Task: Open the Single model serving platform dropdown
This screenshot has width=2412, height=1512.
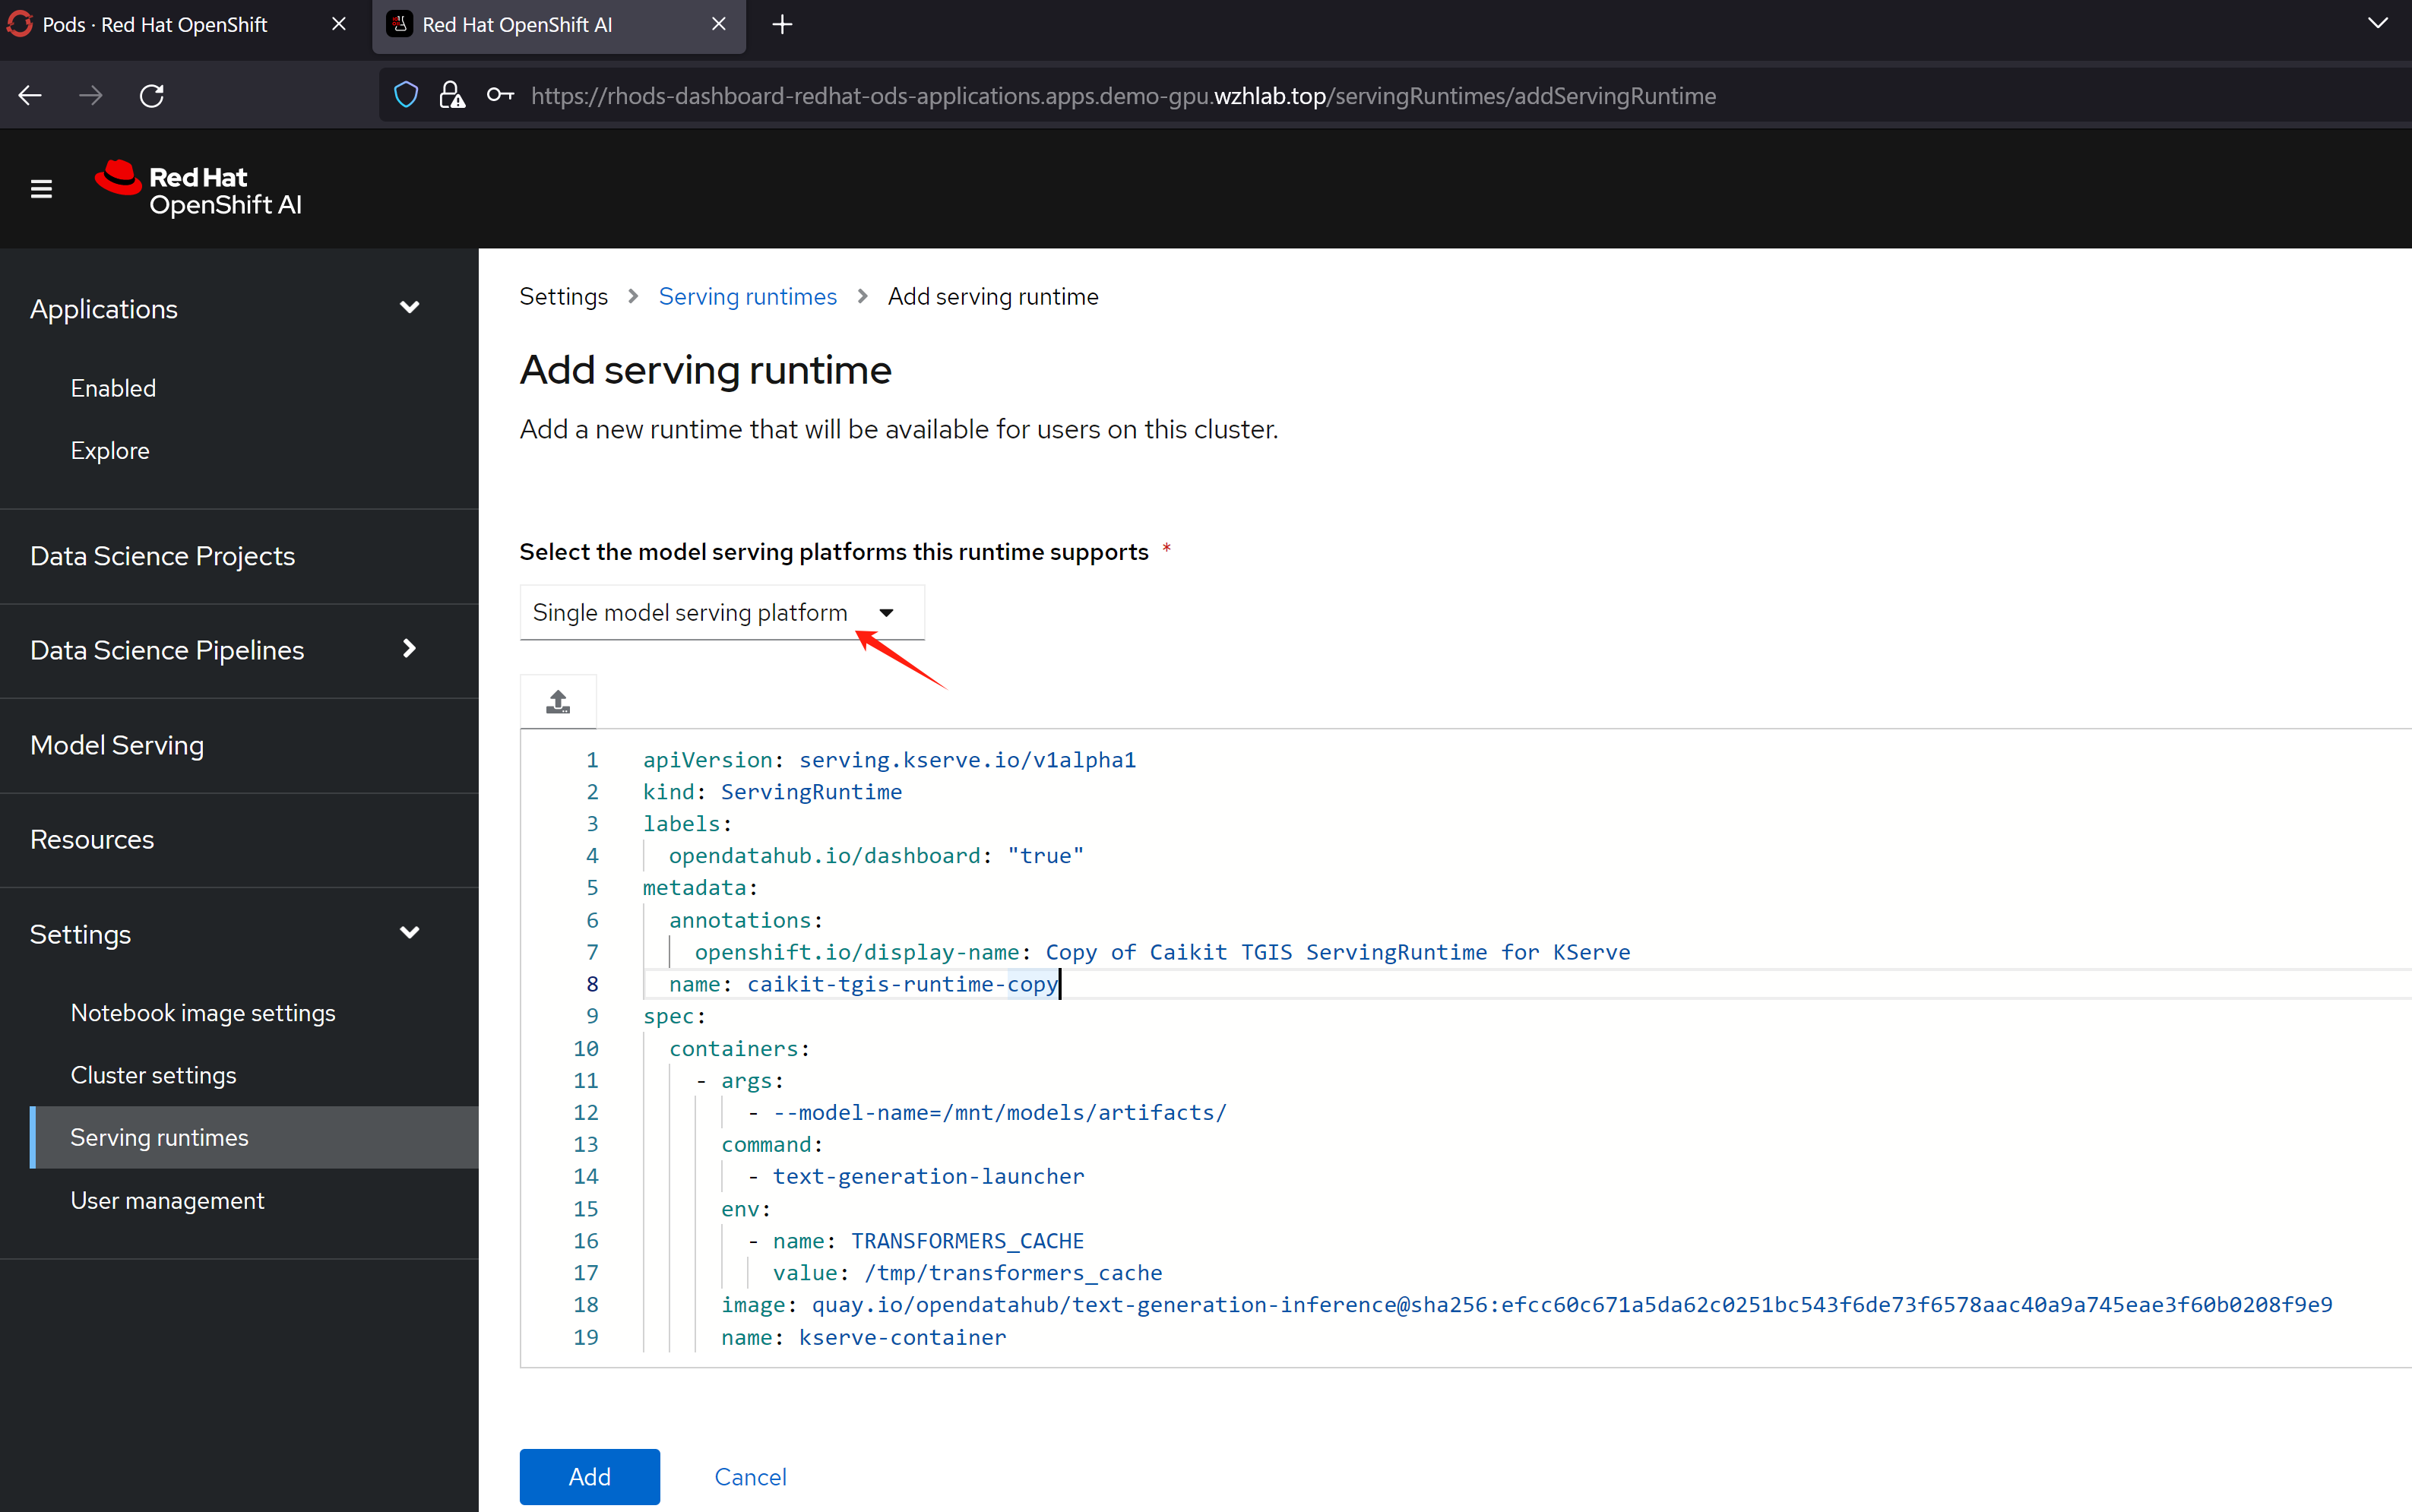Action: (720, 612)
